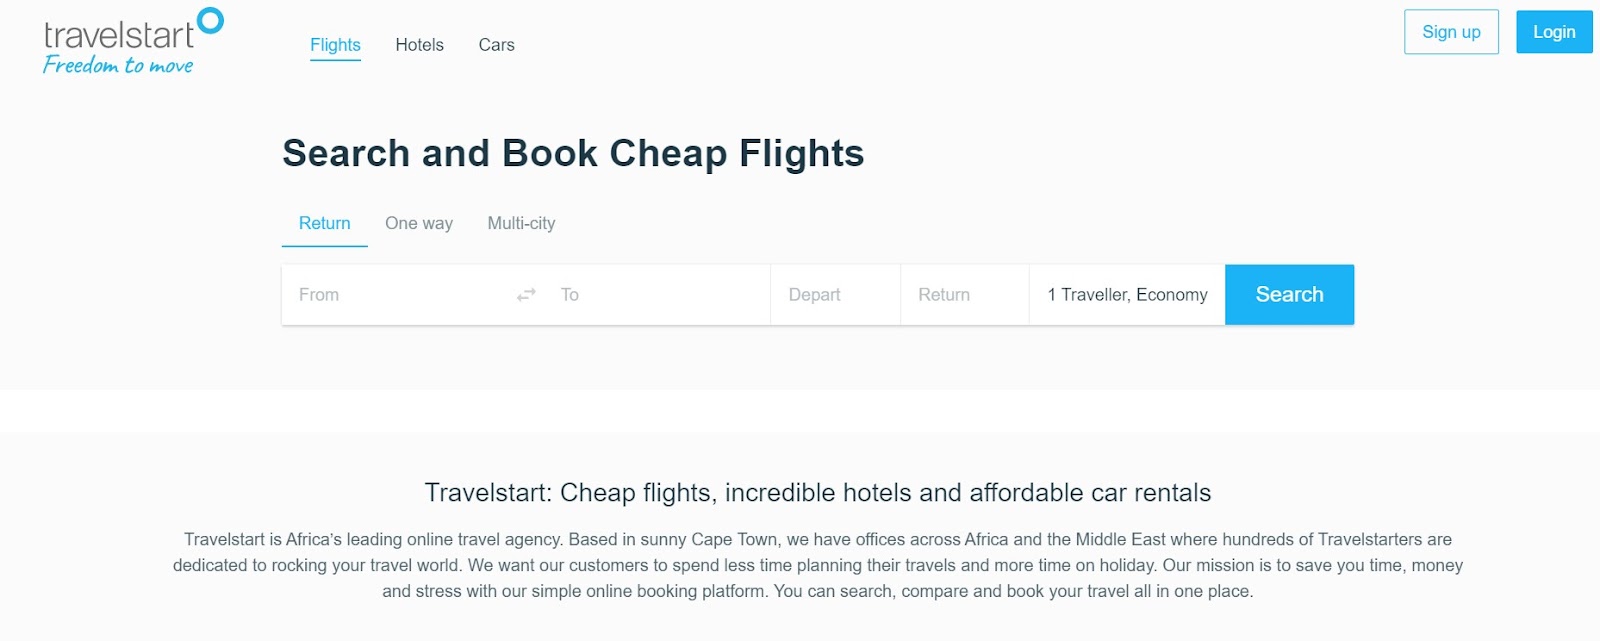Open the Flights navigation tab
The width and height of the screenshot is (1600, 641).
pos(335,45)
